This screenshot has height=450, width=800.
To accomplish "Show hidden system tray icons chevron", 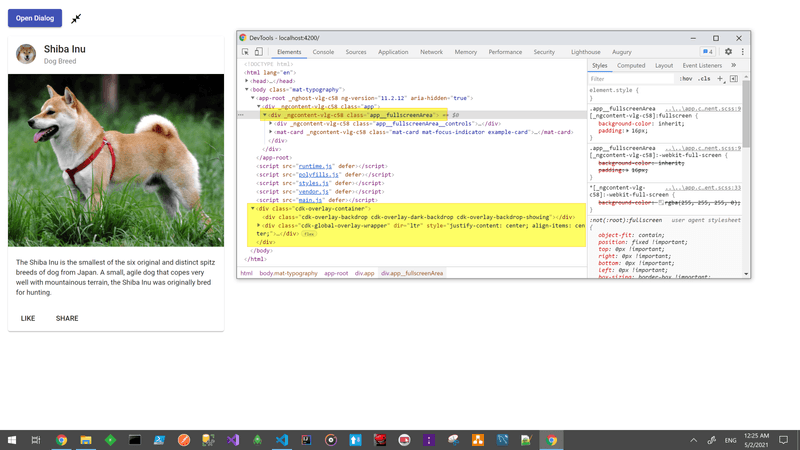I will (x=693, y=440).
